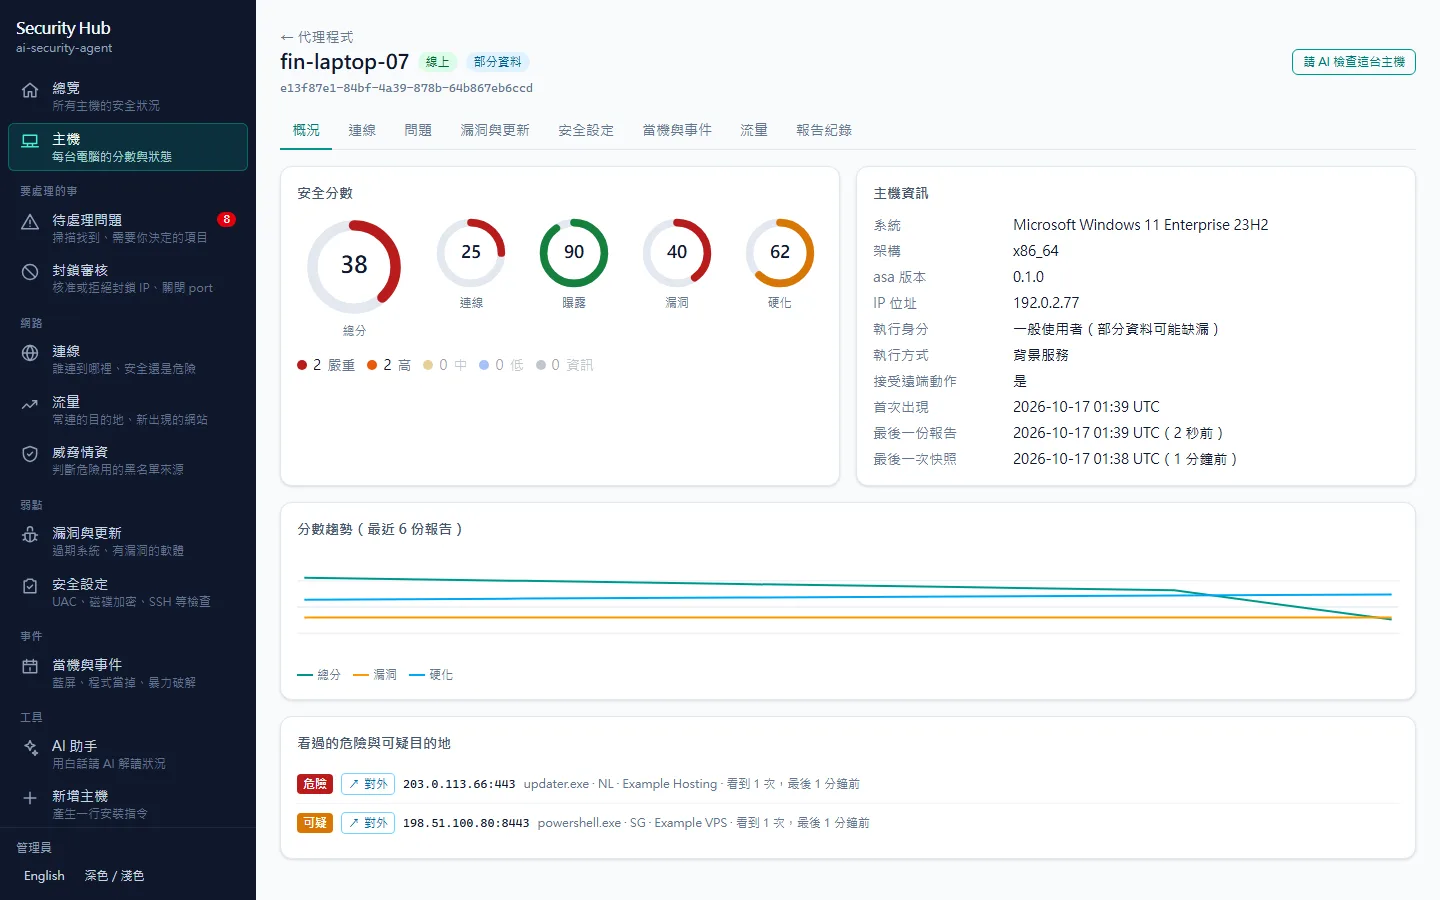
Task: Open the 流量 tab
Action: pyautogui.click(x=754, y=130)
